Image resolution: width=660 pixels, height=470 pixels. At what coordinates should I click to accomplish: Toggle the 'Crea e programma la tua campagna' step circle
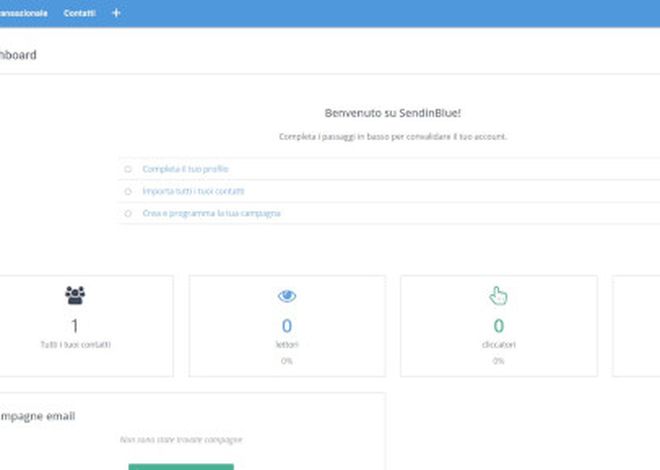coord(128,213)
